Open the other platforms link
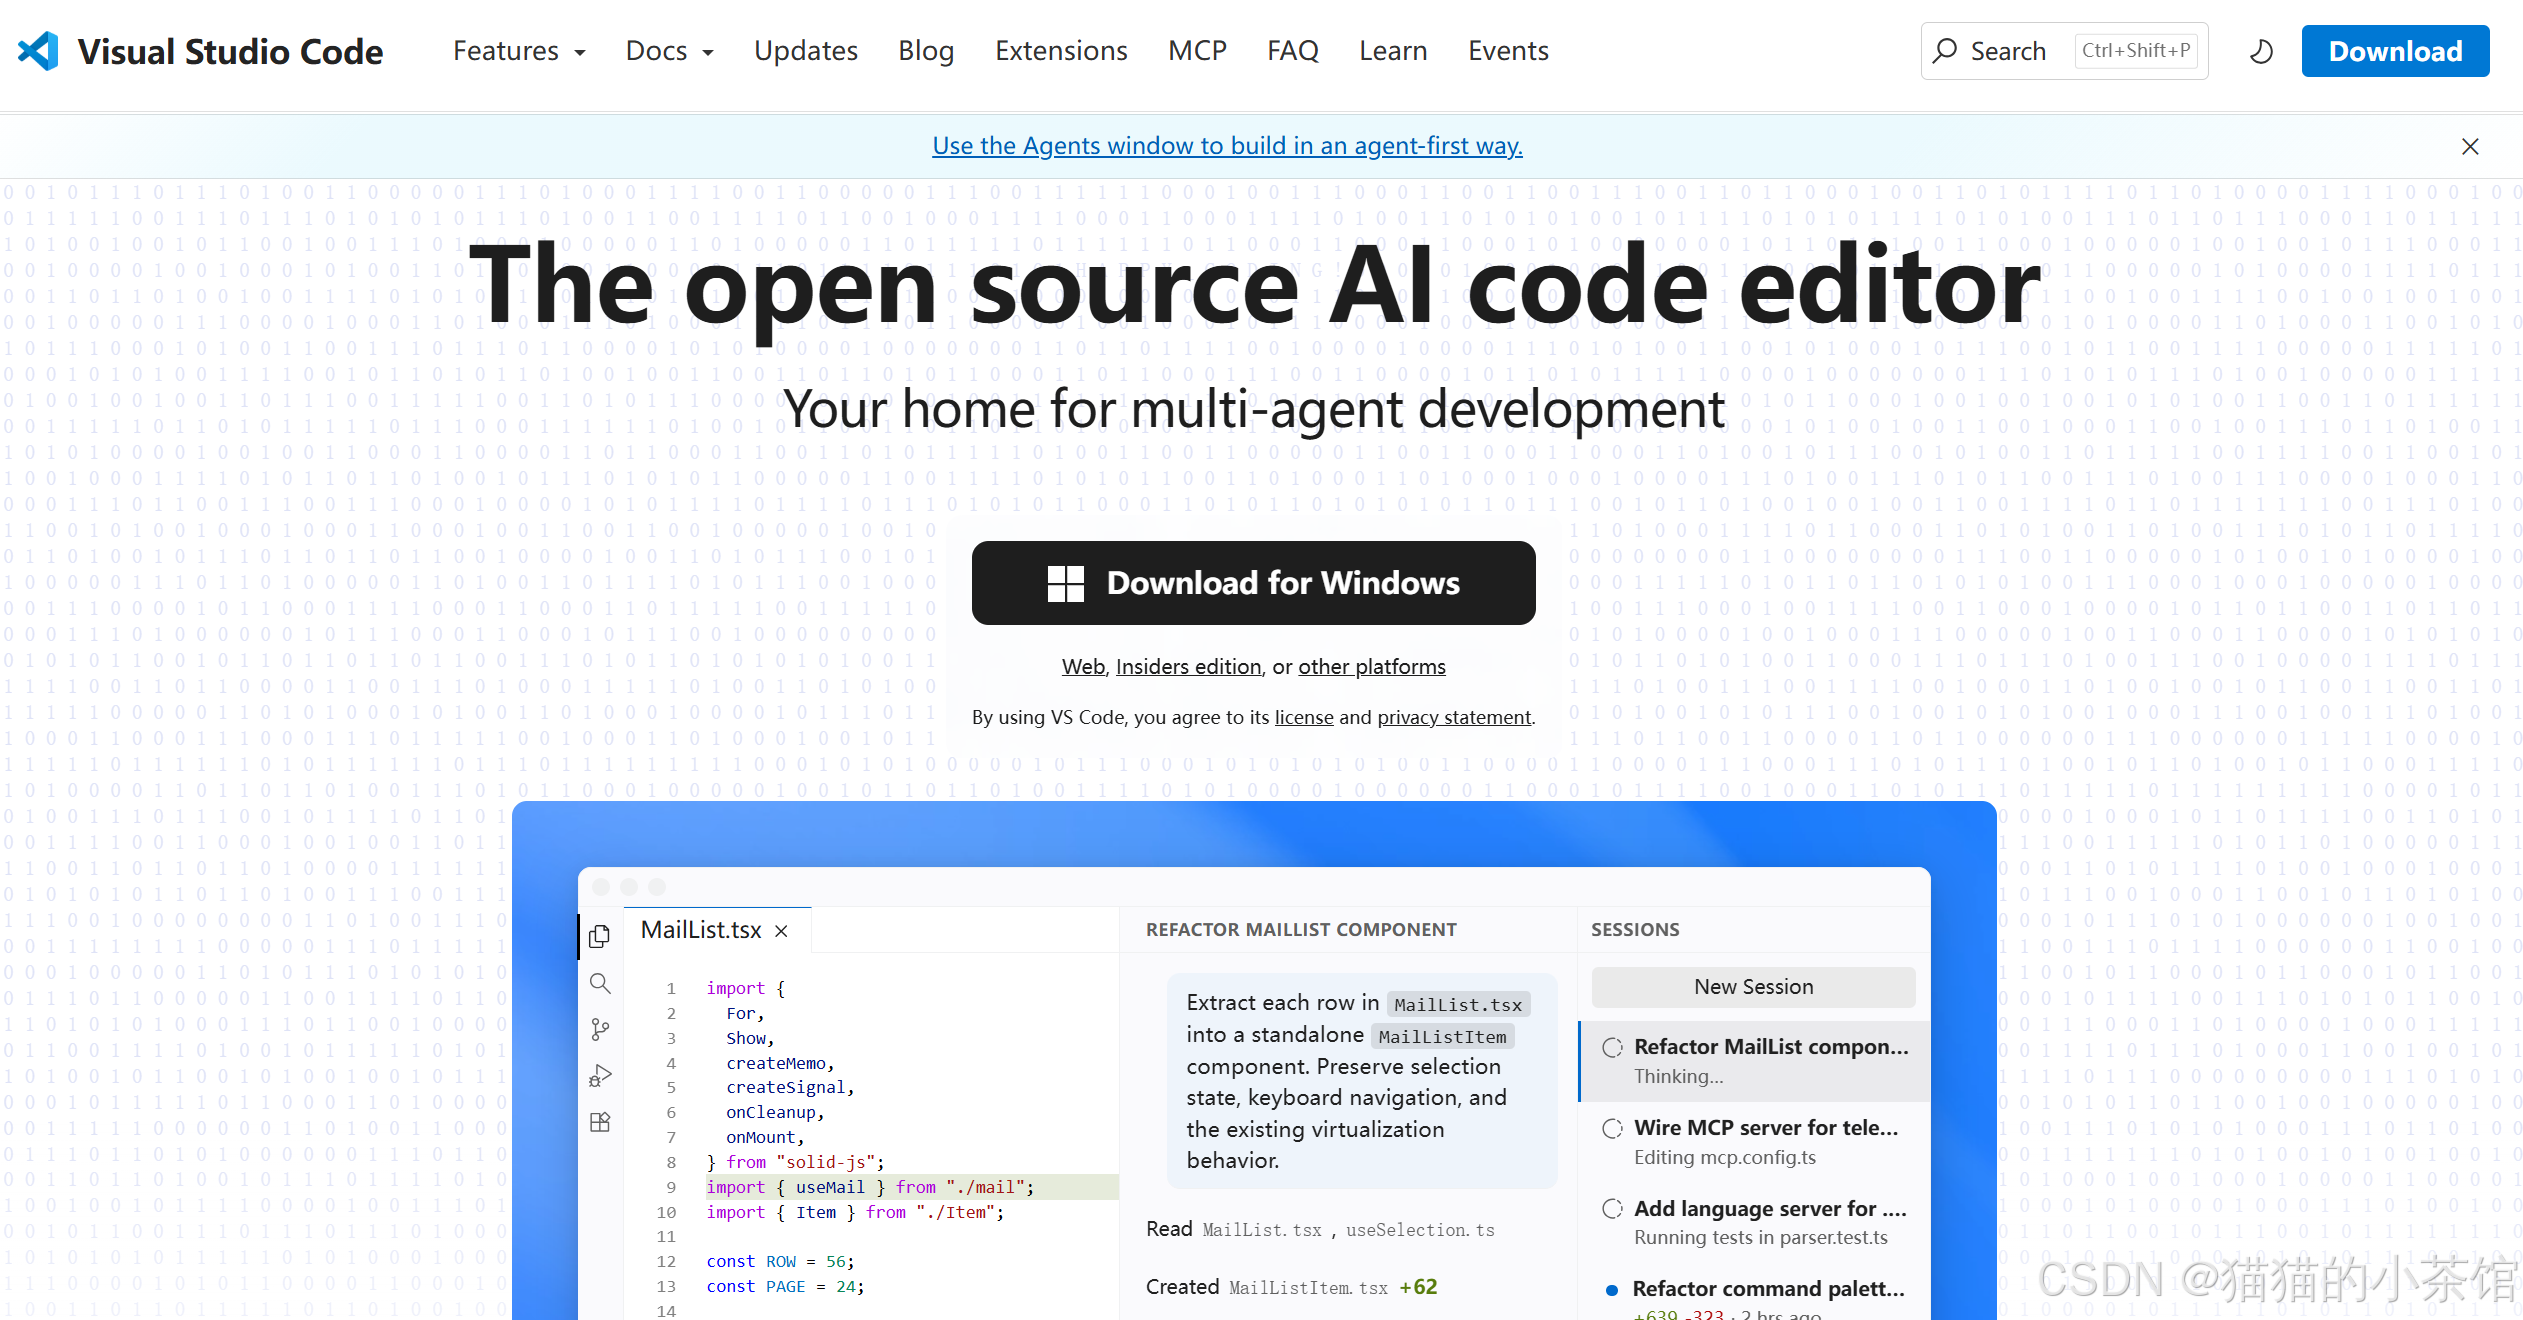Screen dimensions: 2523x1320 coord(1372,667)
